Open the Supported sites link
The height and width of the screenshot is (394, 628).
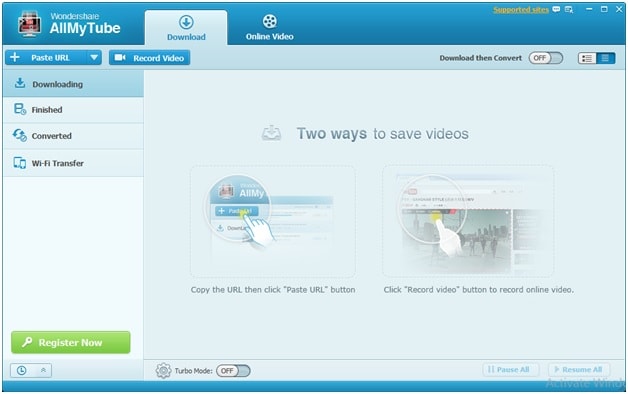tap(521, 10)
